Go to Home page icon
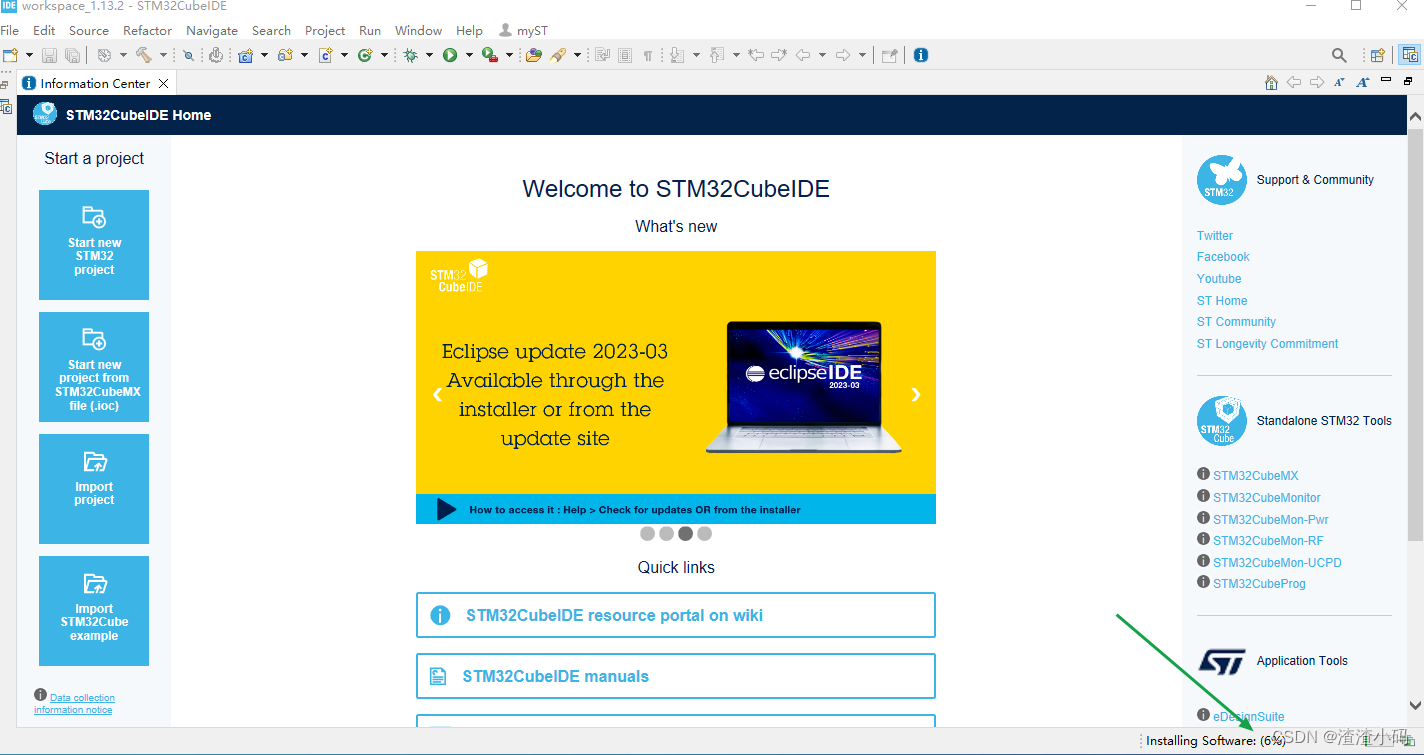 pos(1271,83)
